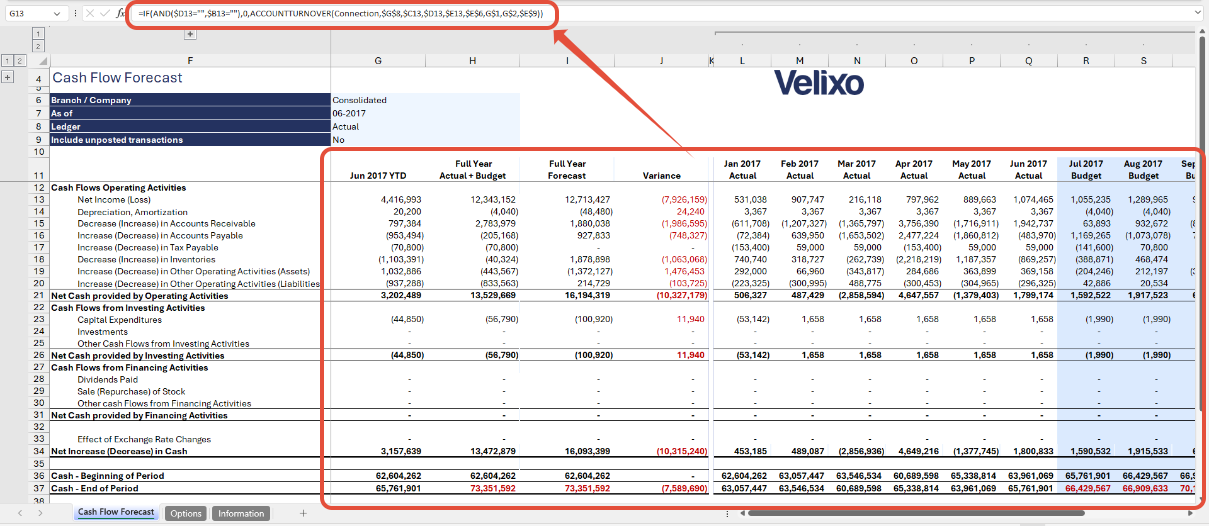1209x526 pixels.
Task: Click inside the formula bar text
Action: tap(342, 14)
